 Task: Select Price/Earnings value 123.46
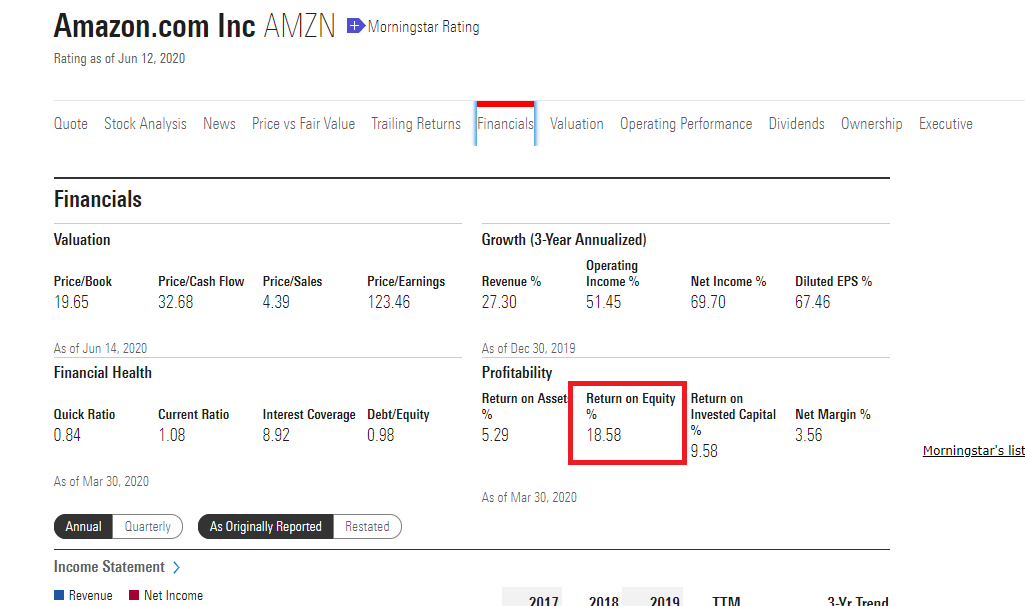388,302
